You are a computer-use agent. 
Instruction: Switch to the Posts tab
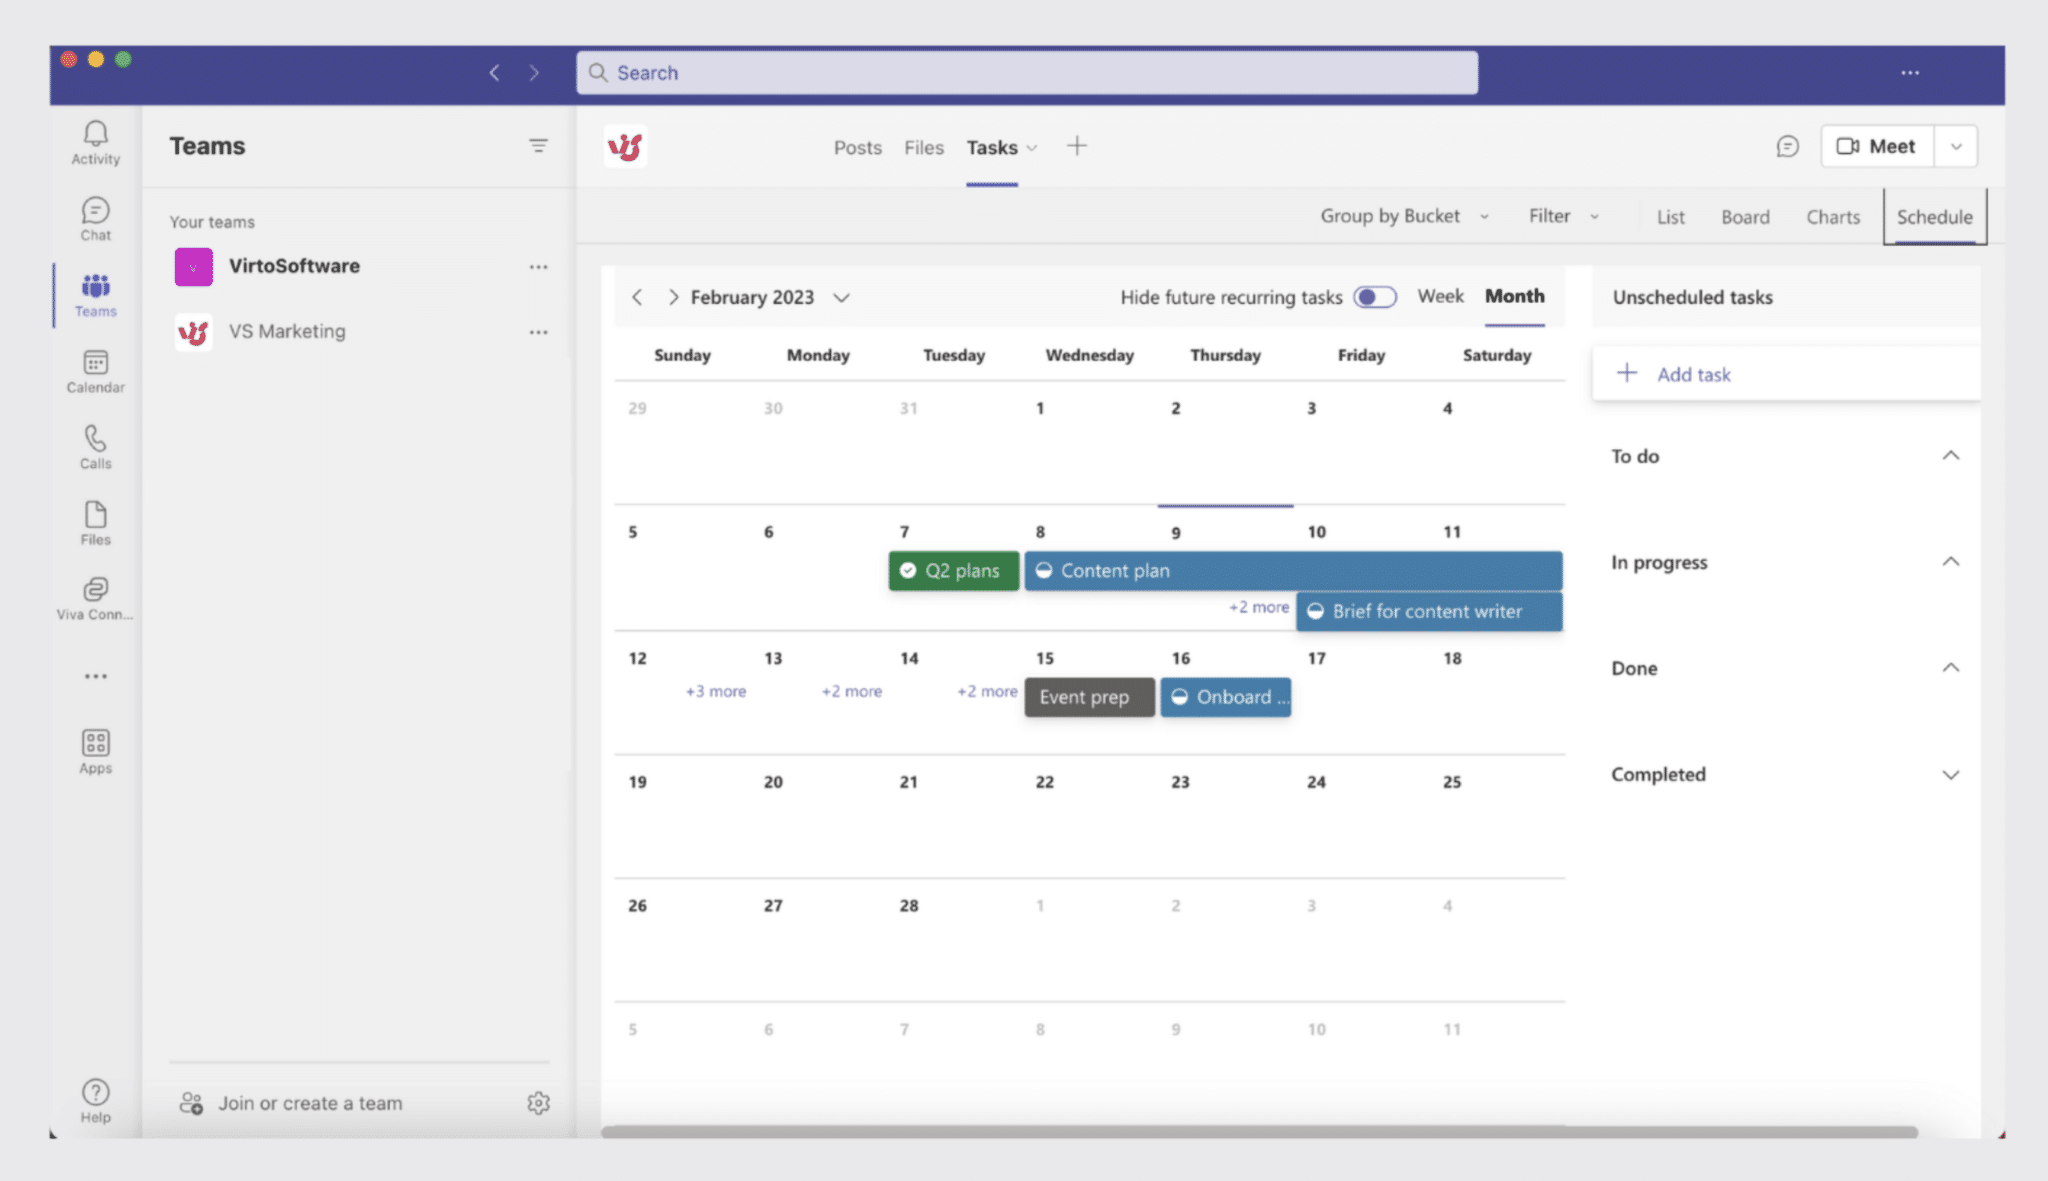(x=856, y=146)
